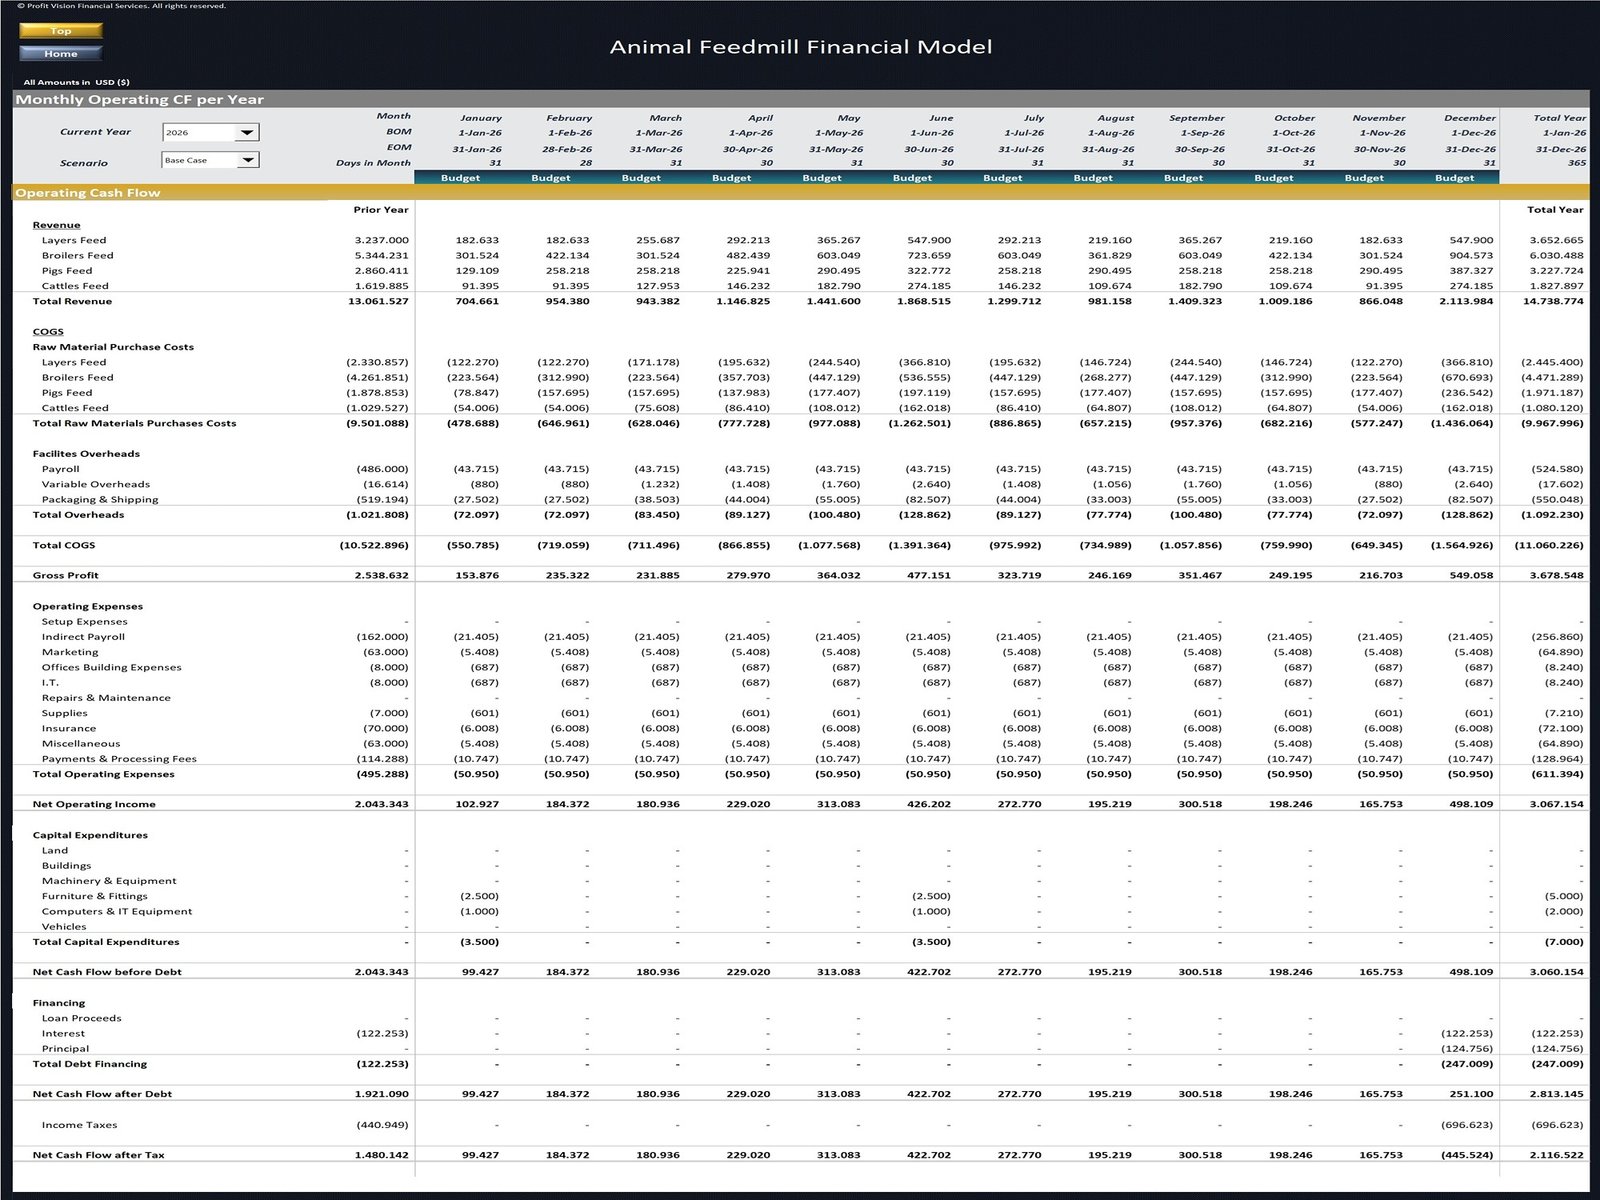Click the underlined COGS section link
Viewport: 1600px width, 1200px height.
tap(47, 331)
